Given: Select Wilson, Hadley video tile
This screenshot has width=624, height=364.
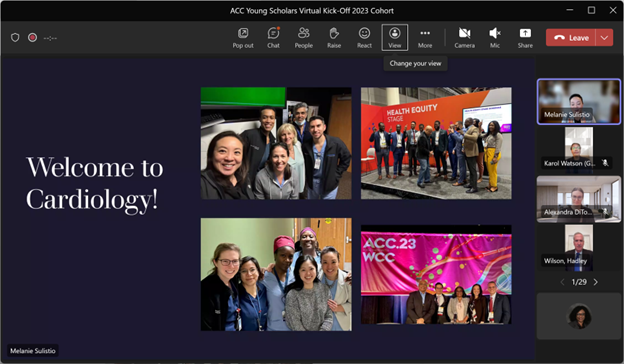Looking at the screenshot, I should (x=579, y=248).
